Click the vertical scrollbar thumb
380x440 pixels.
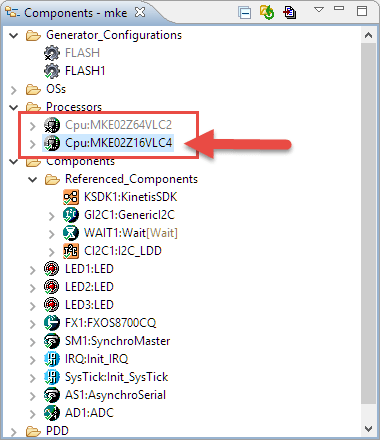click(368, 223)
